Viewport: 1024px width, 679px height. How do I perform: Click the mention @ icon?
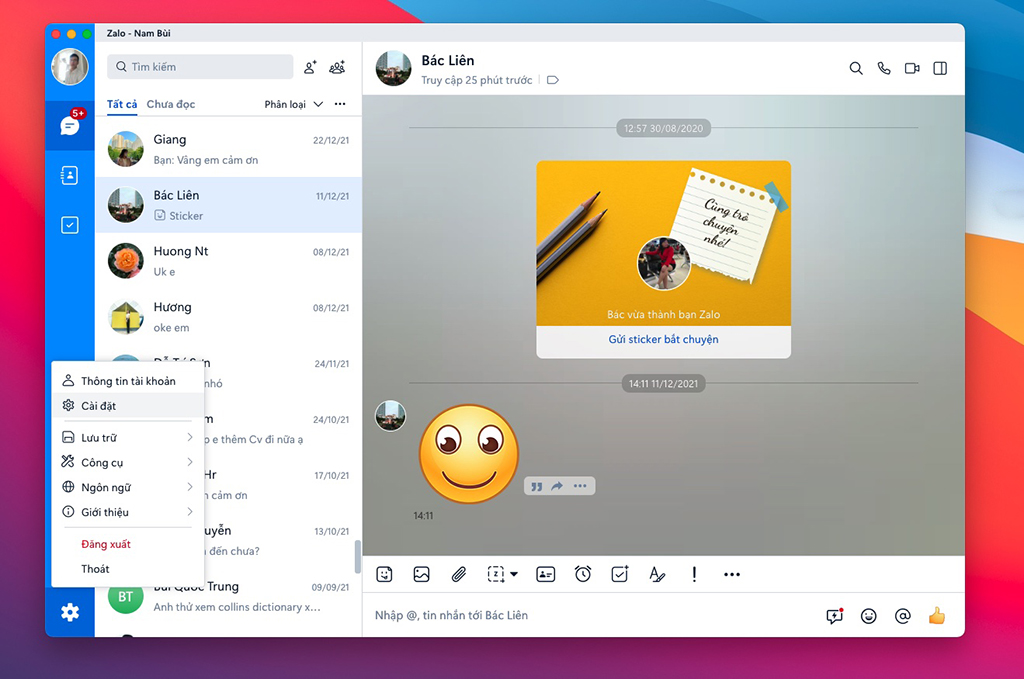point(903,616)
